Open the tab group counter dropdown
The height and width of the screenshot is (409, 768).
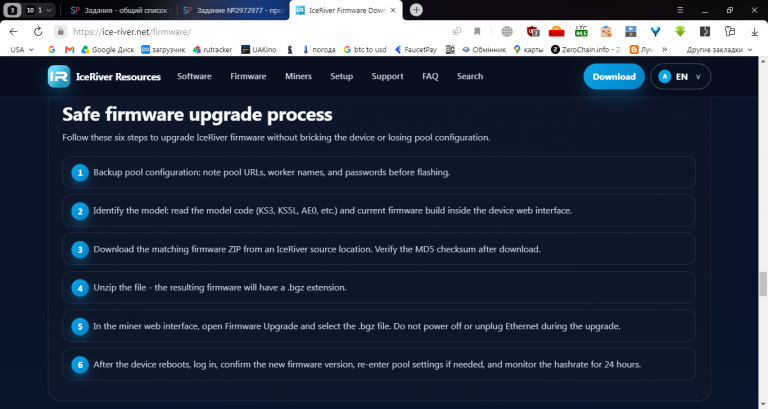38,10
